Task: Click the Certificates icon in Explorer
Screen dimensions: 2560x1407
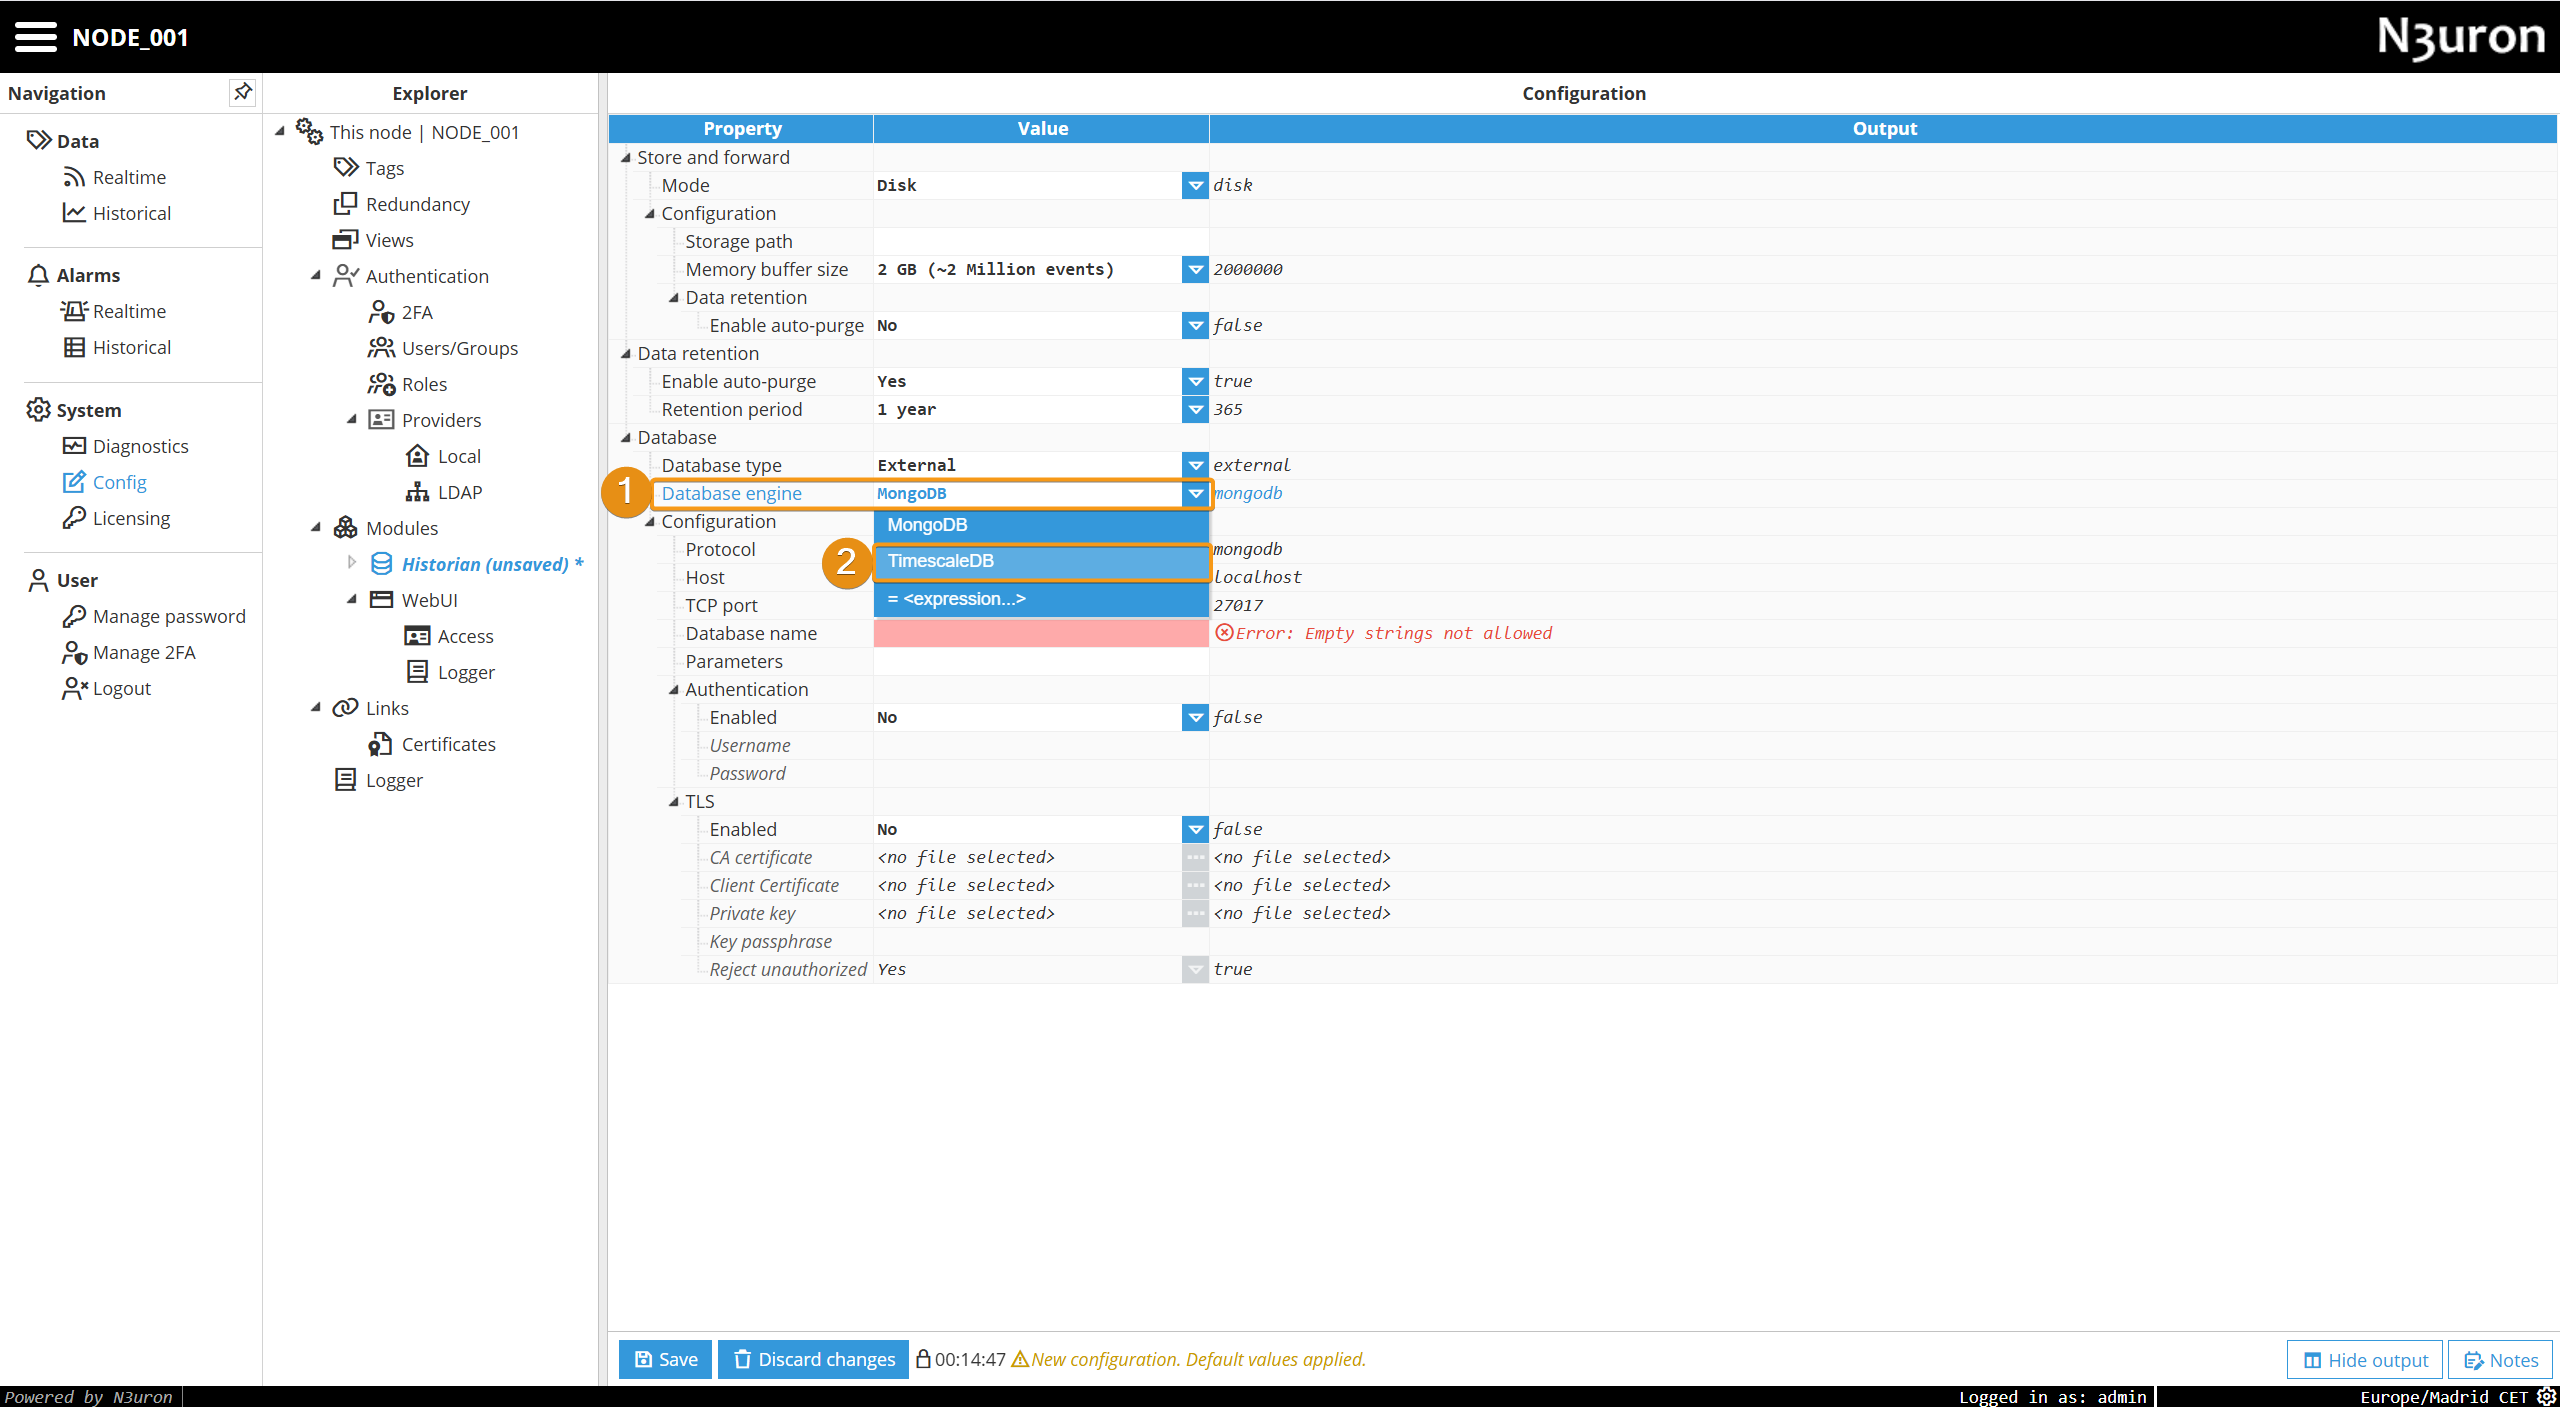Action: pos(380,744)
